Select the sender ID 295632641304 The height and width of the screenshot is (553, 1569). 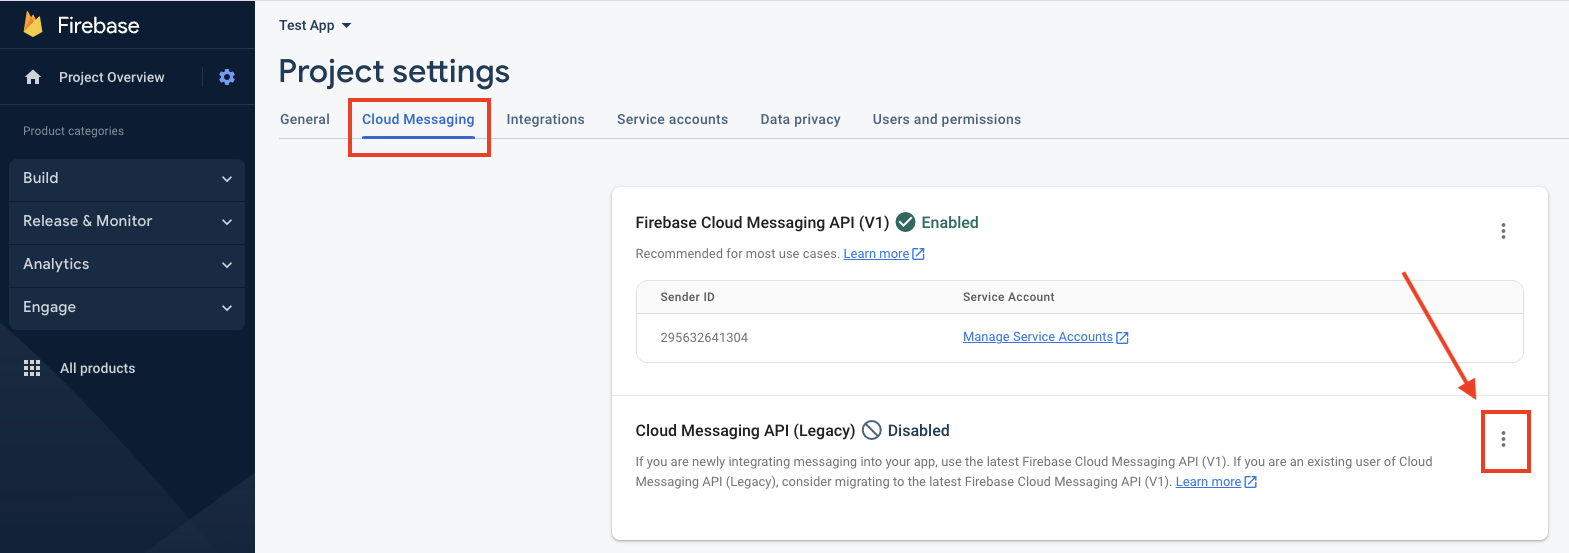coord(704,338)
